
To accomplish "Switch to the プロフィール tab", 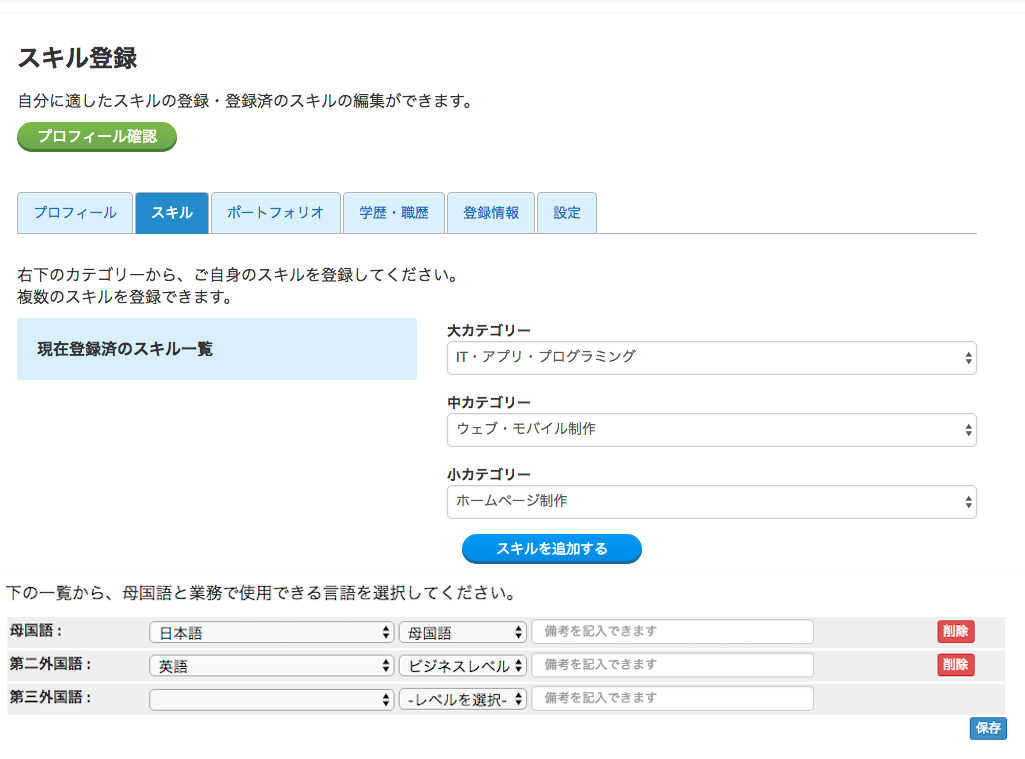I will 75,213.
